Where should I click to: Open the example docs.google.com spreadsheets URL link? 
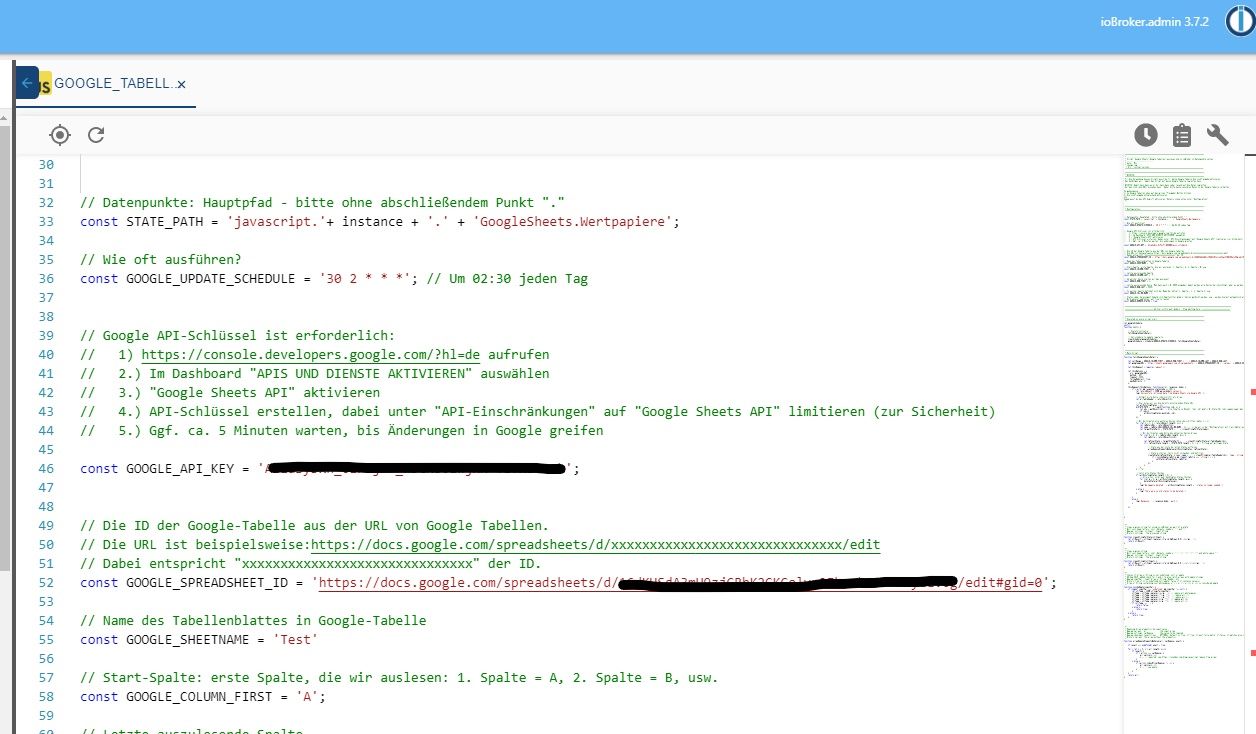click(595, 544)
